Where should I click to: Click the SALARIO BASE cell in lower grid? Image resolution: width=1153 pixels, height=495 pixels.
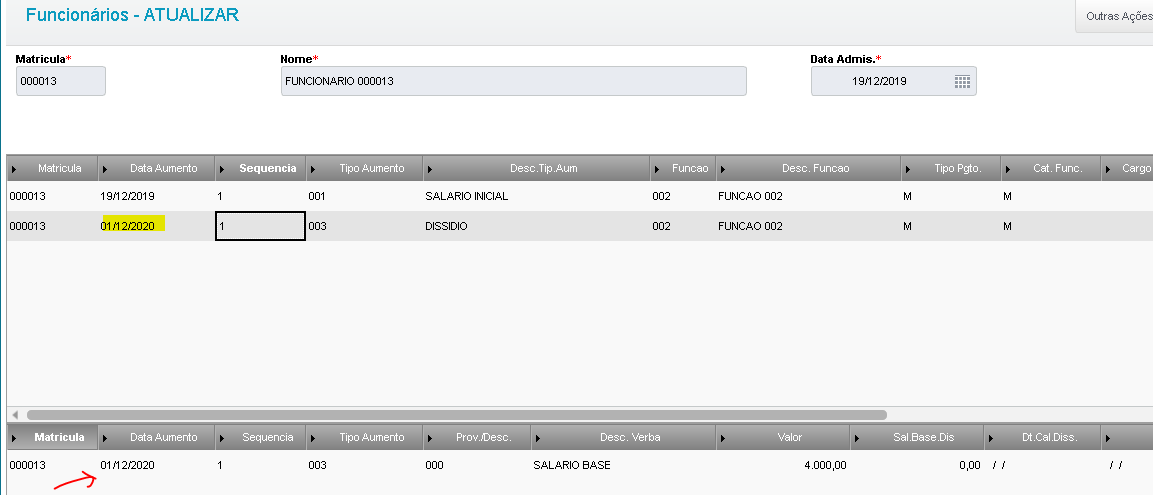tap(623, 466)
